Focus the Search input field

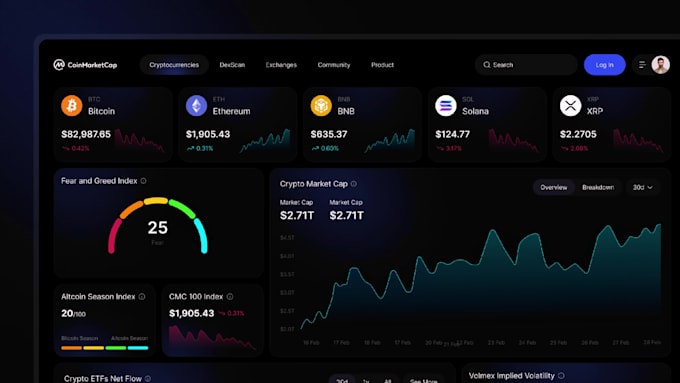(x=526, y=65)
